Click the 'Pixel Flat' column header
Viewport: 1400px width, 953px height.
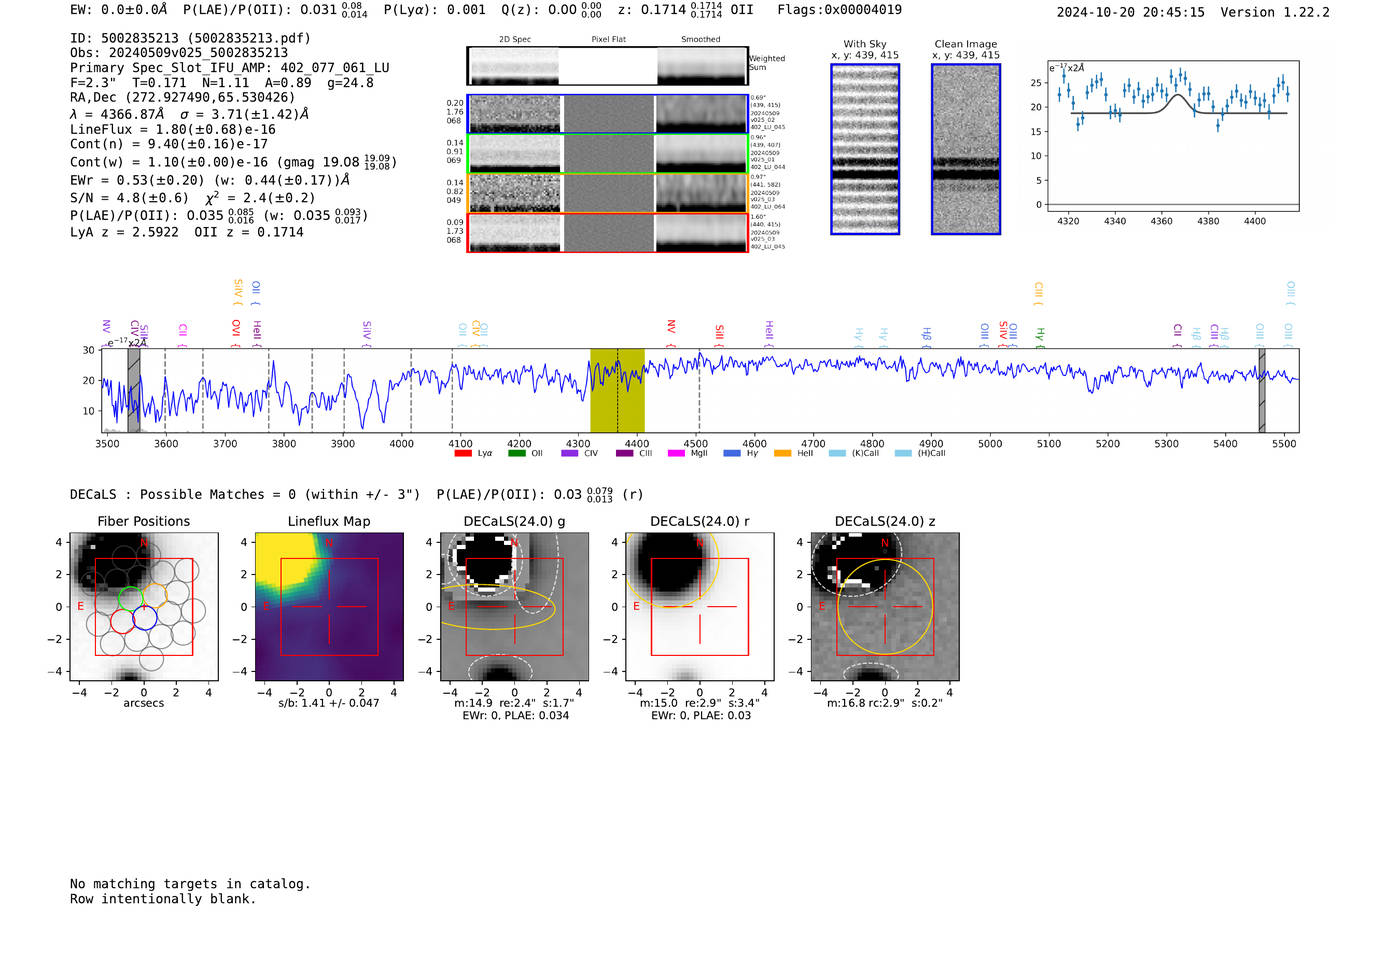(x=608, y=40)
